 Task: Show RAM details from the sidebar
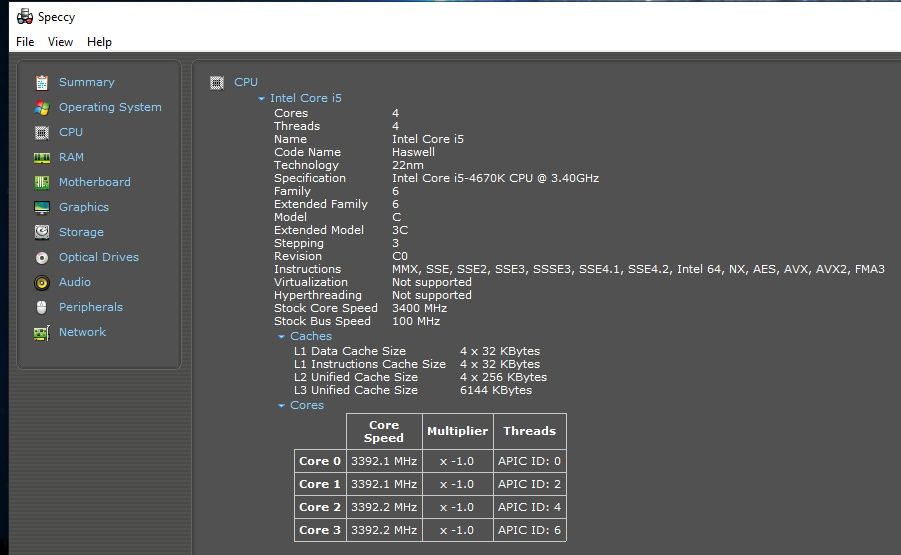[71, 157]
